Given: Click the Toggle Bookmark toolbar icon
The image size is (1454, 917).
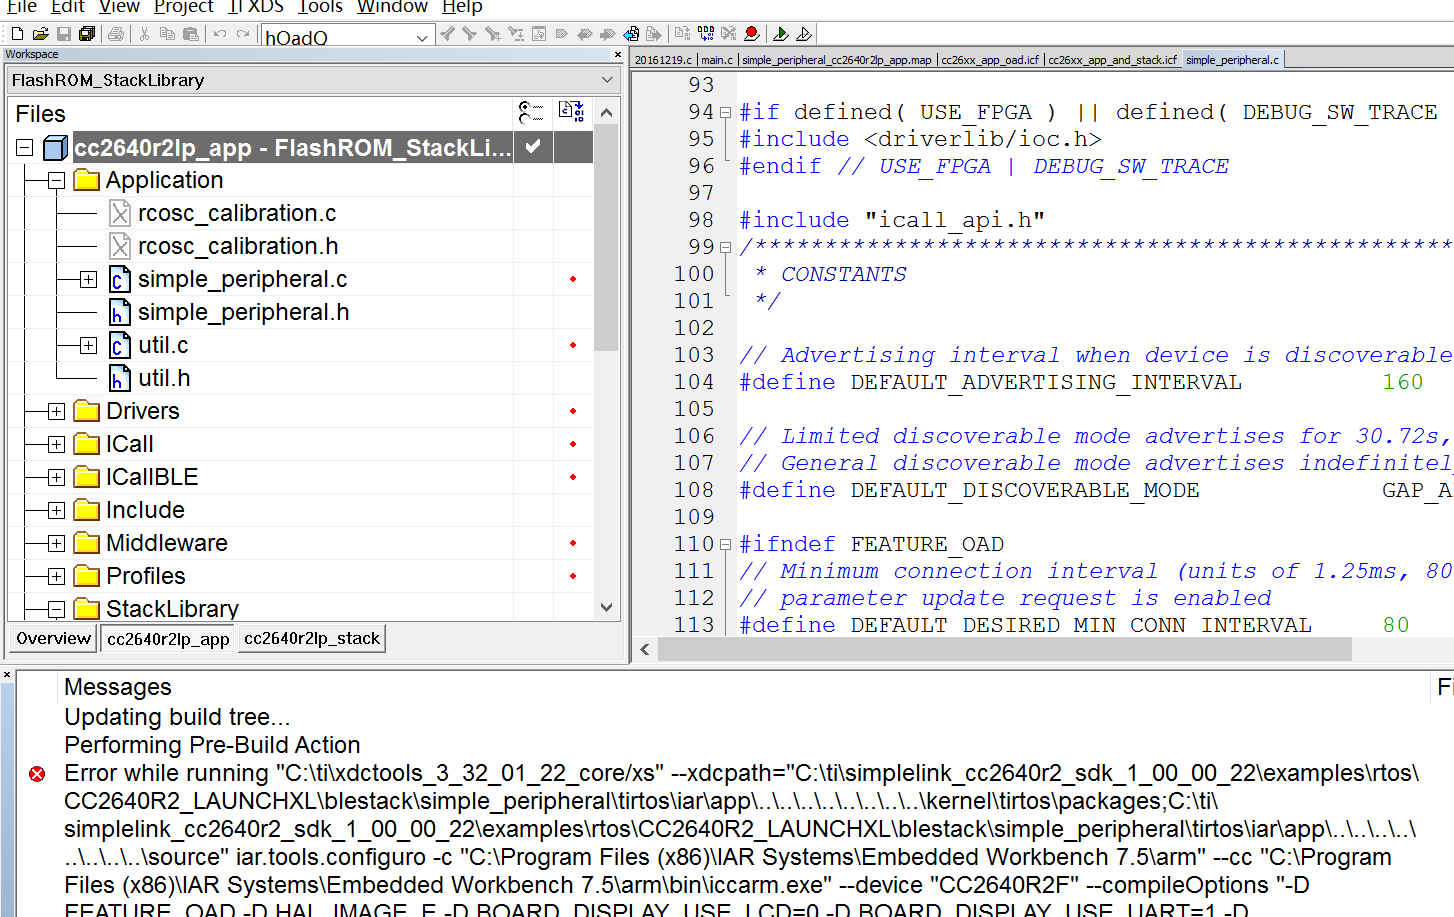Looking at the screenshot, I should click(561, 34).
